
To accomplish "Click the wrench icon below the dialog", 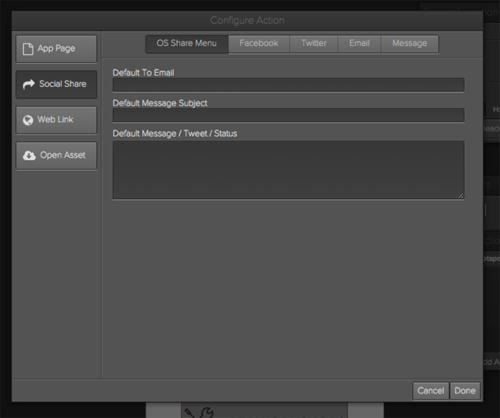I will pos(206,413).
